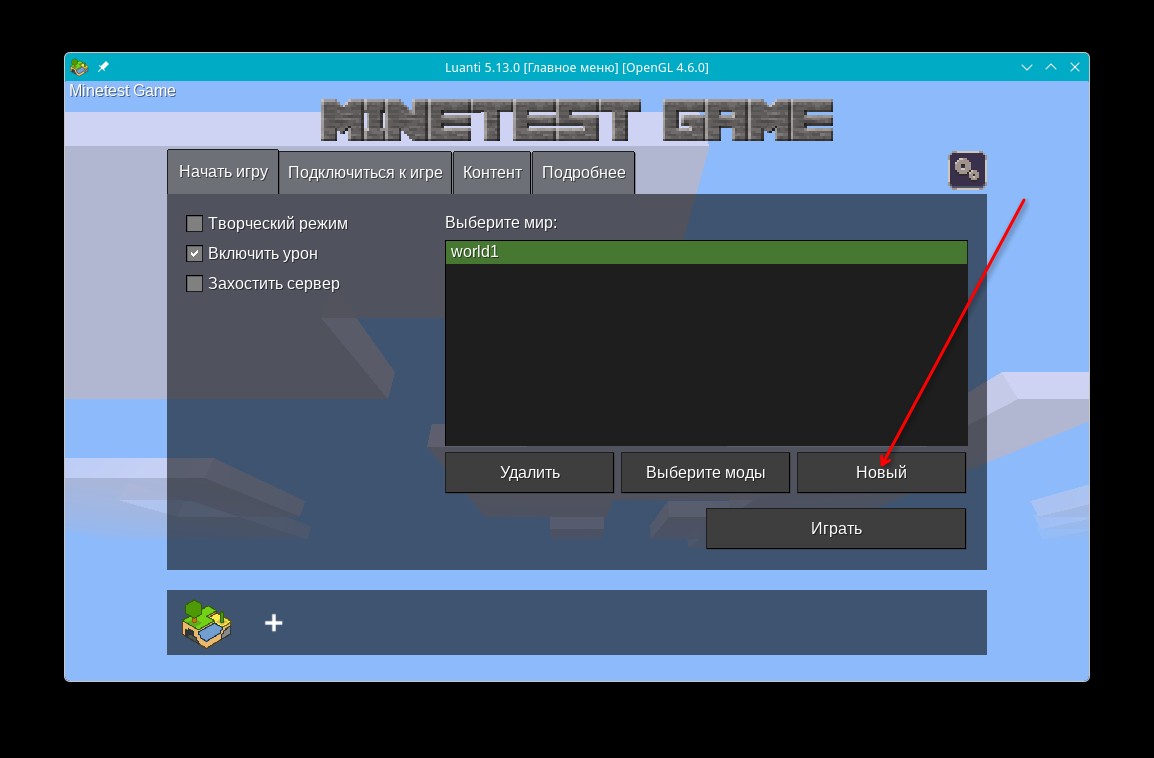The width and height of the screenshot is (1154, 758).
Task: Create a world with Новый button
Action: pos(881,472)
